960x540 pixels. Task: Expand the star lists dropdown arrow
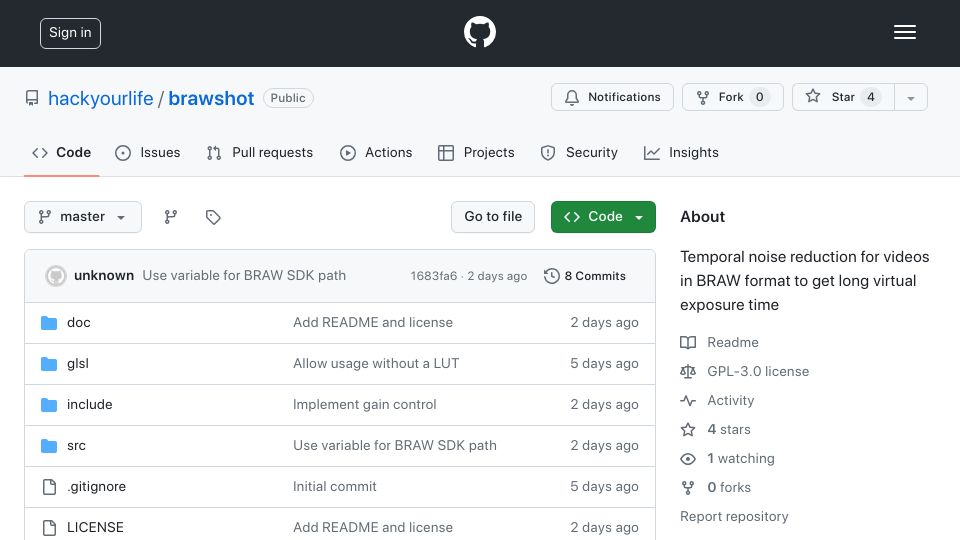point(911,98)
